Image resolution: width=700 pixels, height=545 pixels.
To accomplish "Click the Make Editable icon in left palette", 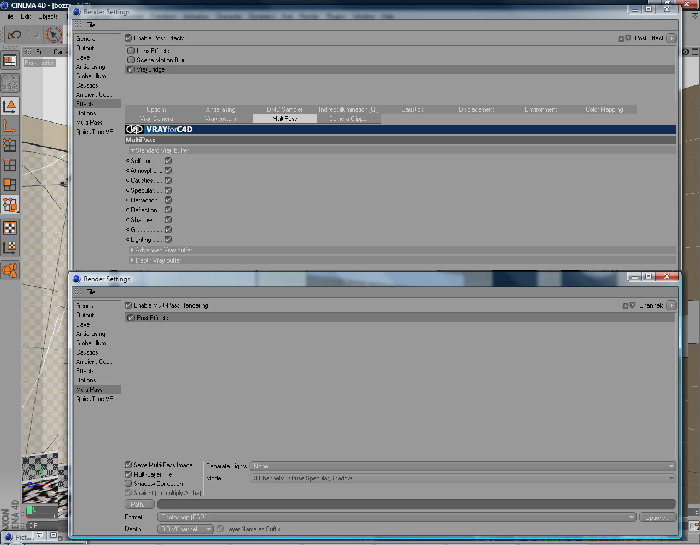I will point(10,83).
